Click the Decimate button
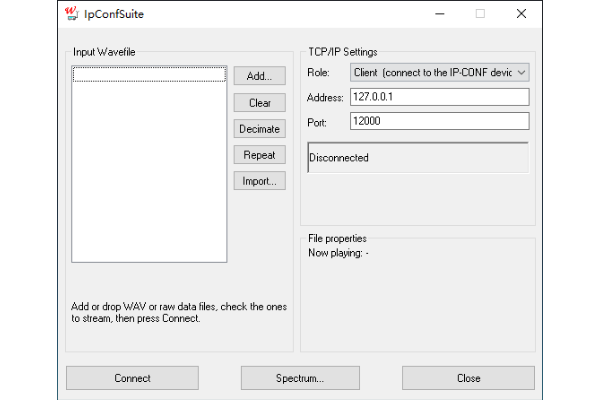This screenshot has width=600, height=400. point(259,129)
